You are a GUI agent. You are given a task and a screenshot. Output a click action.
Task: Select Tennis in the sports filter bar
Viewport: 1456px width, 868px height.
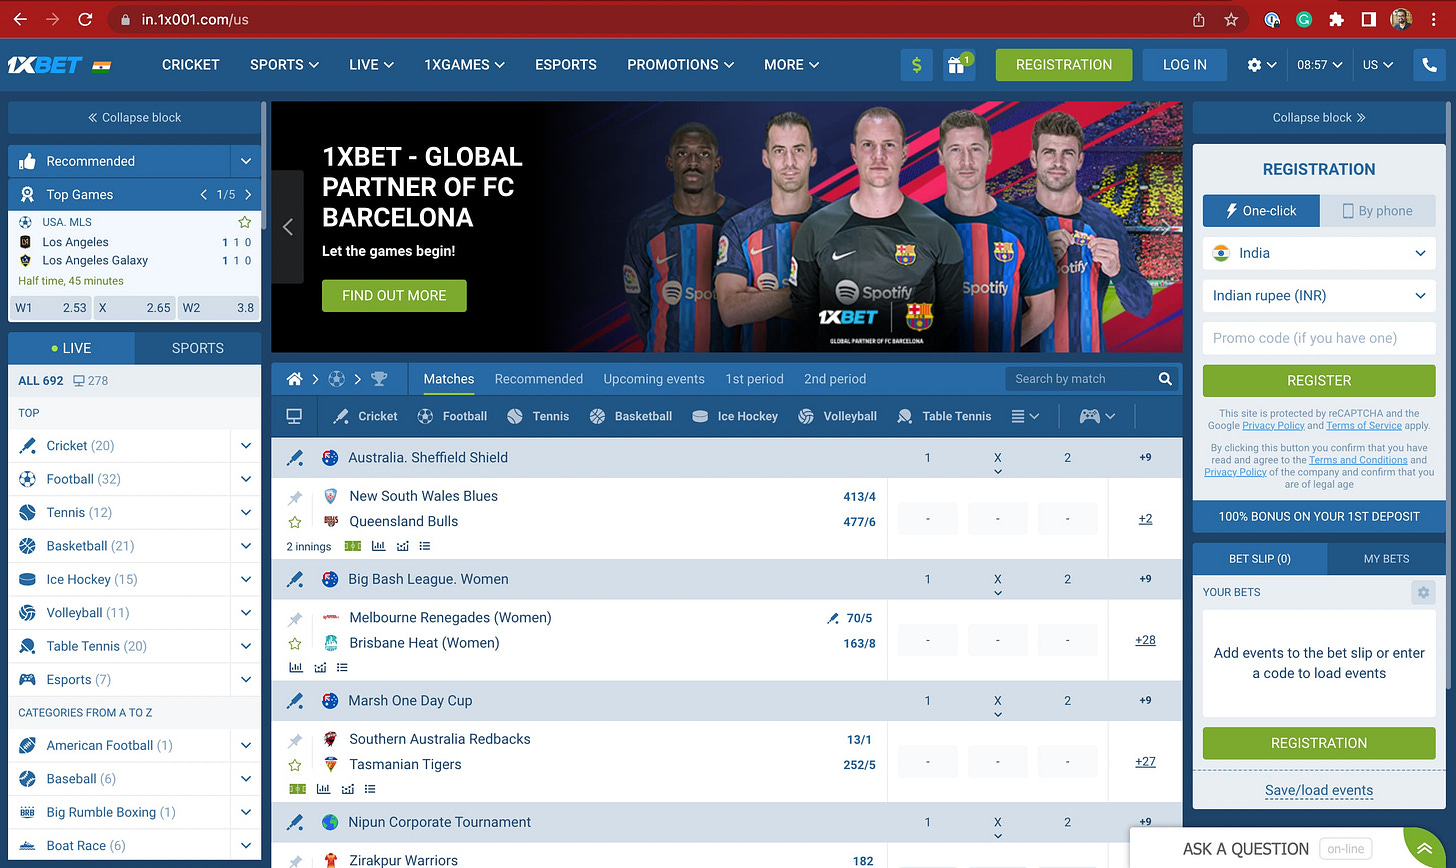(x=539, y=416)
